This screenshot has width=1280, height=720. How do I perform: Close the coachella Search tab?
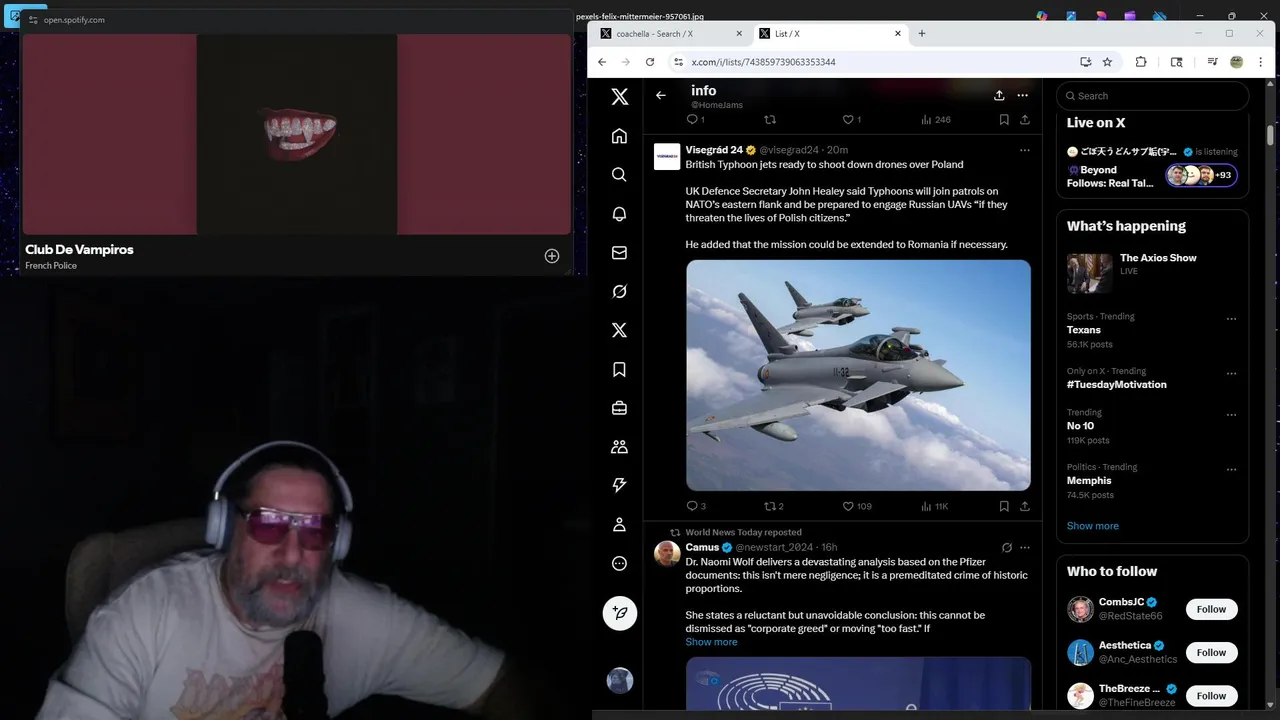click(x=739, y=33)
